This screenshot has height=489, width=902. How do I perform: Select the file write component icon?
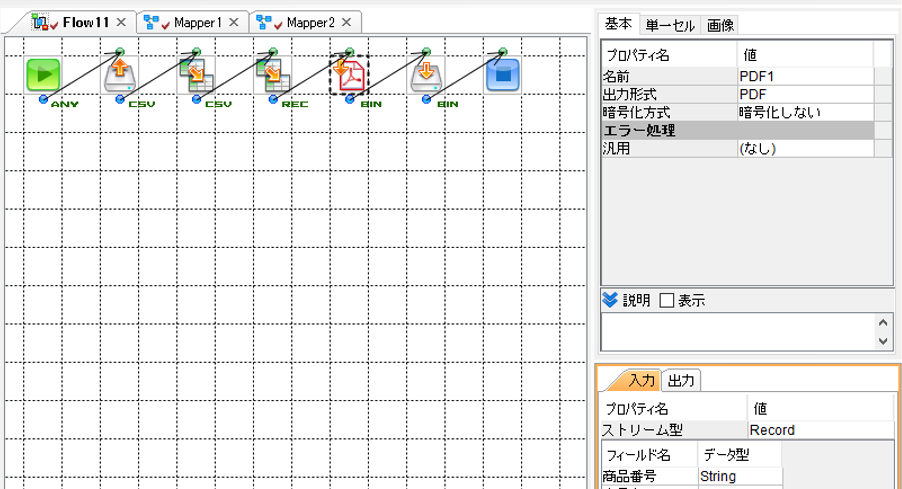[x=426, y=75]
